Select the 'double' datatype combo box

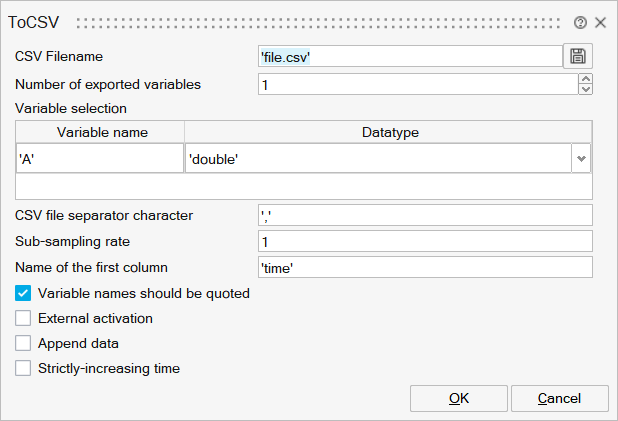378,158
